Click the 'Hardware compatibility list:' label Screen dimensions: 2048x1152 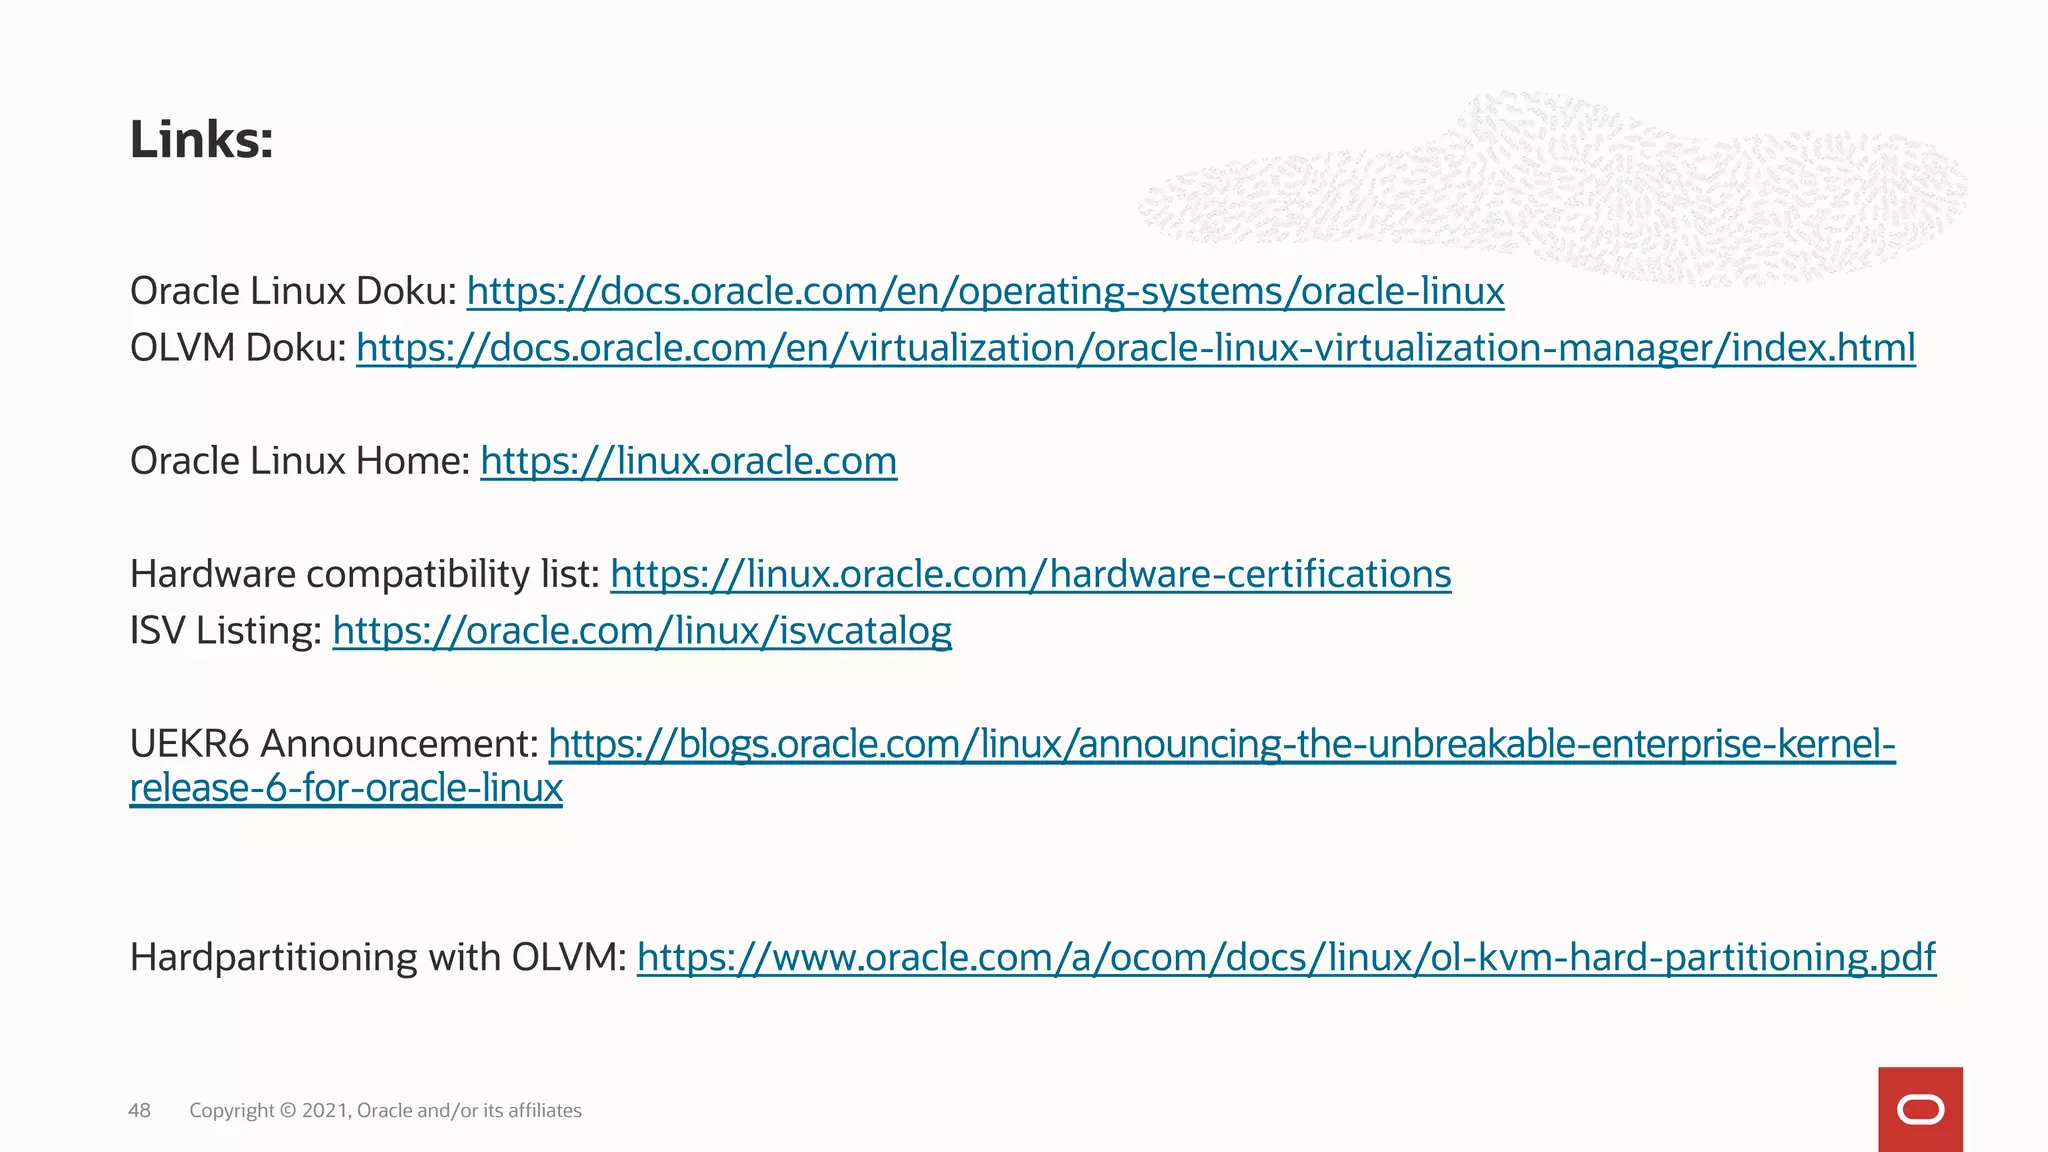pyautogui.click(x=365, y=574)
